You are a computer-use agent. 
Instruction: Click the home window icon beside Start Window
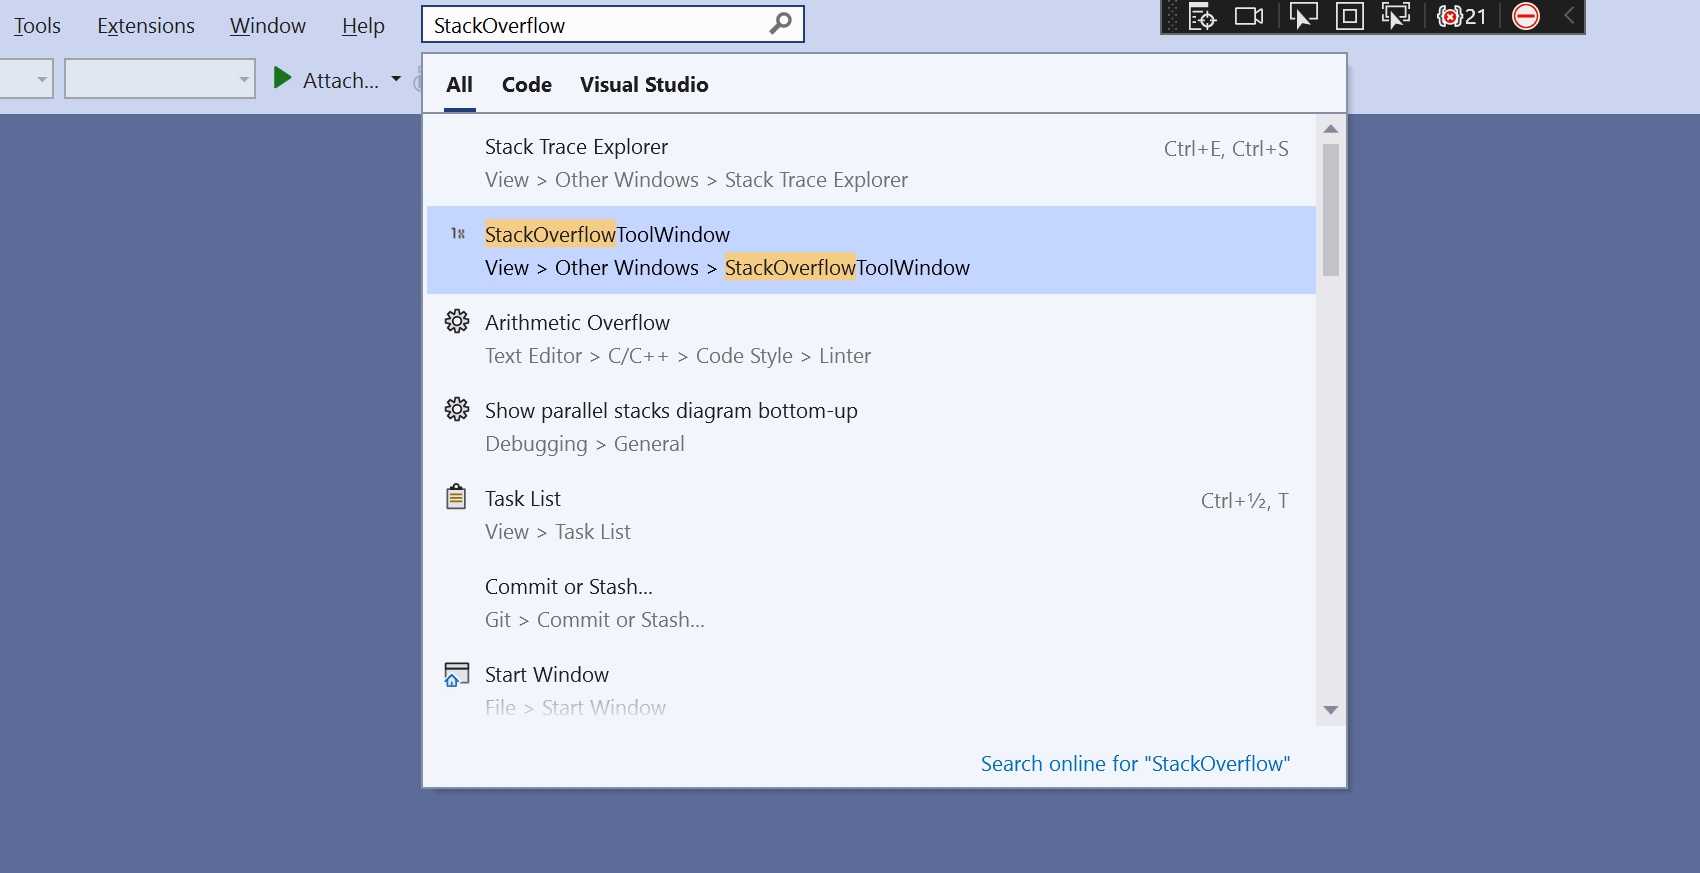tap(456, 674)
